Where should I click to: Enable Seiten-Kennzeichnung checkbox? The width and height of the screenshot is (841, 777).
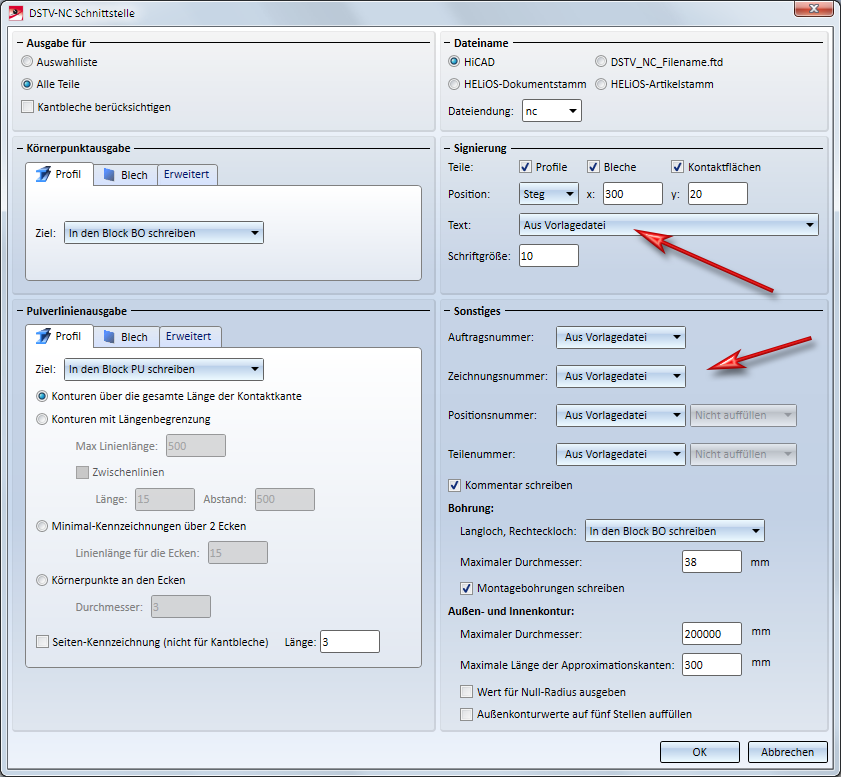[42, 641]
